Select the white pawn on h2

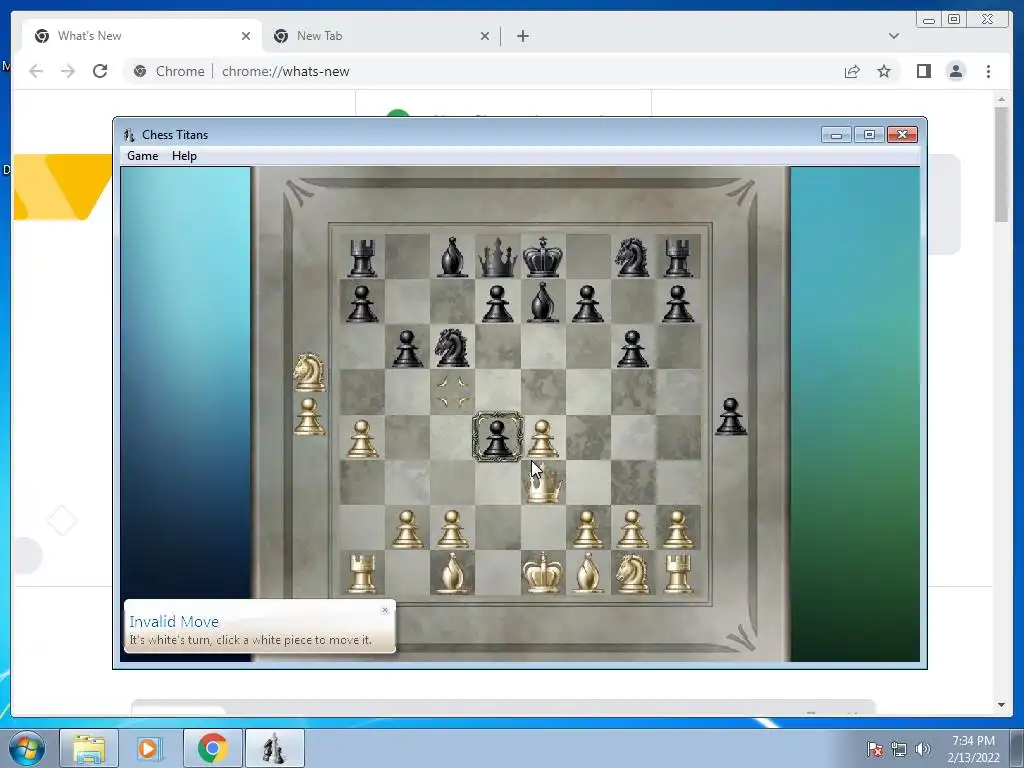coord(678,528)
